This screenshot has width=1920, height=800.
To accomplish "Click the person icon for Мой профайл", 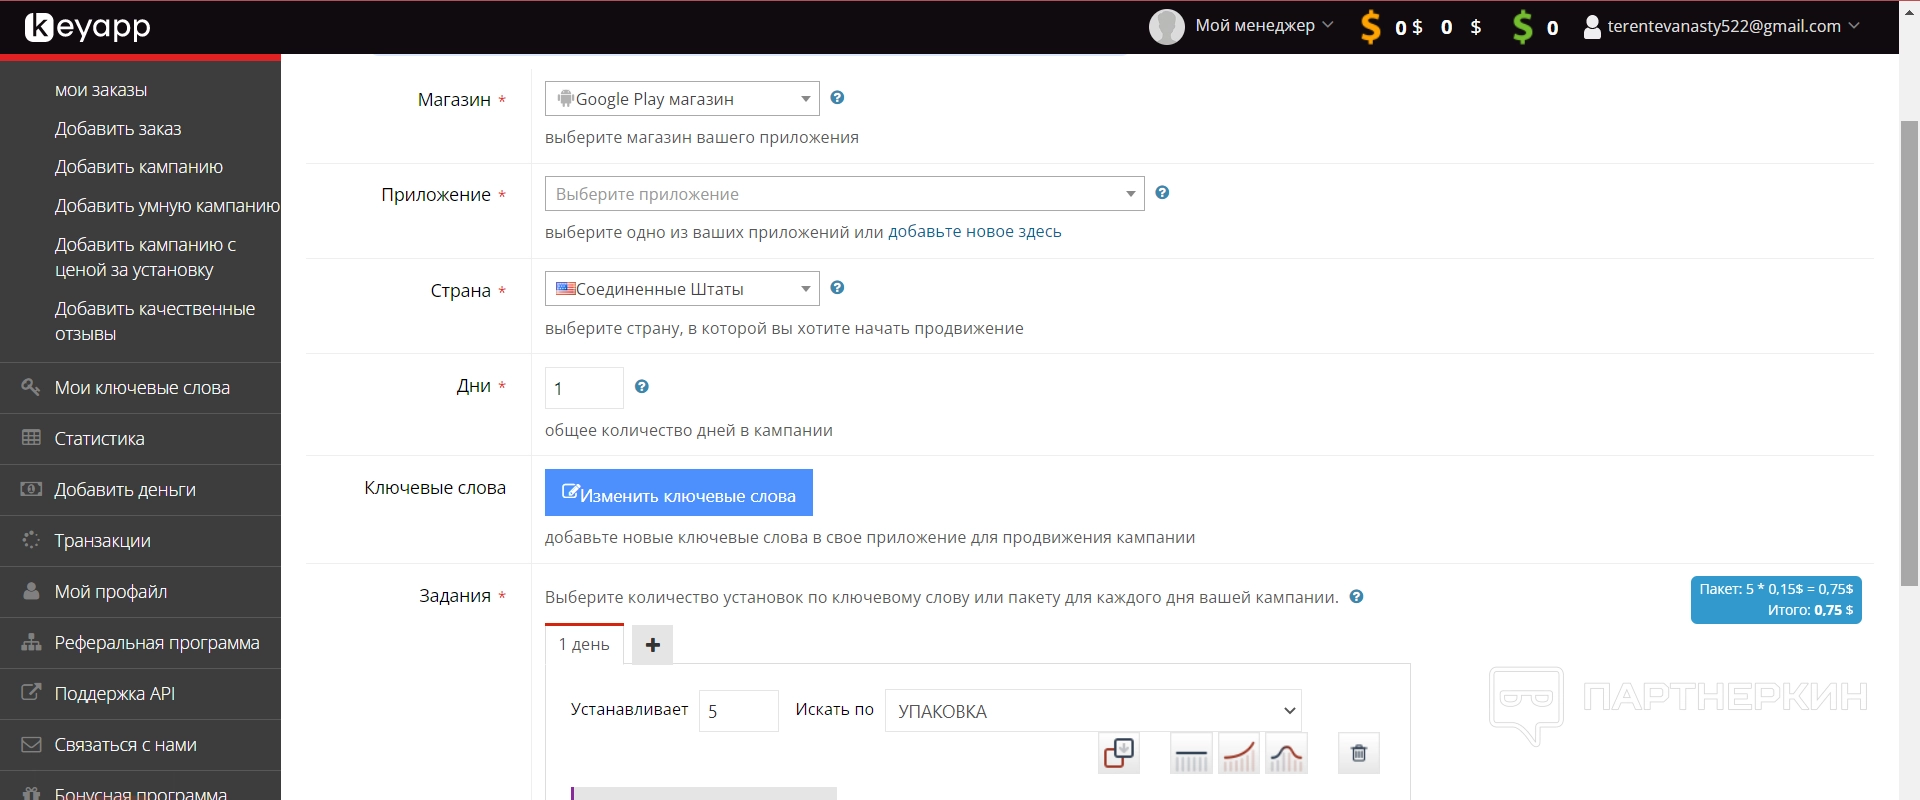I will coord(31,591).
